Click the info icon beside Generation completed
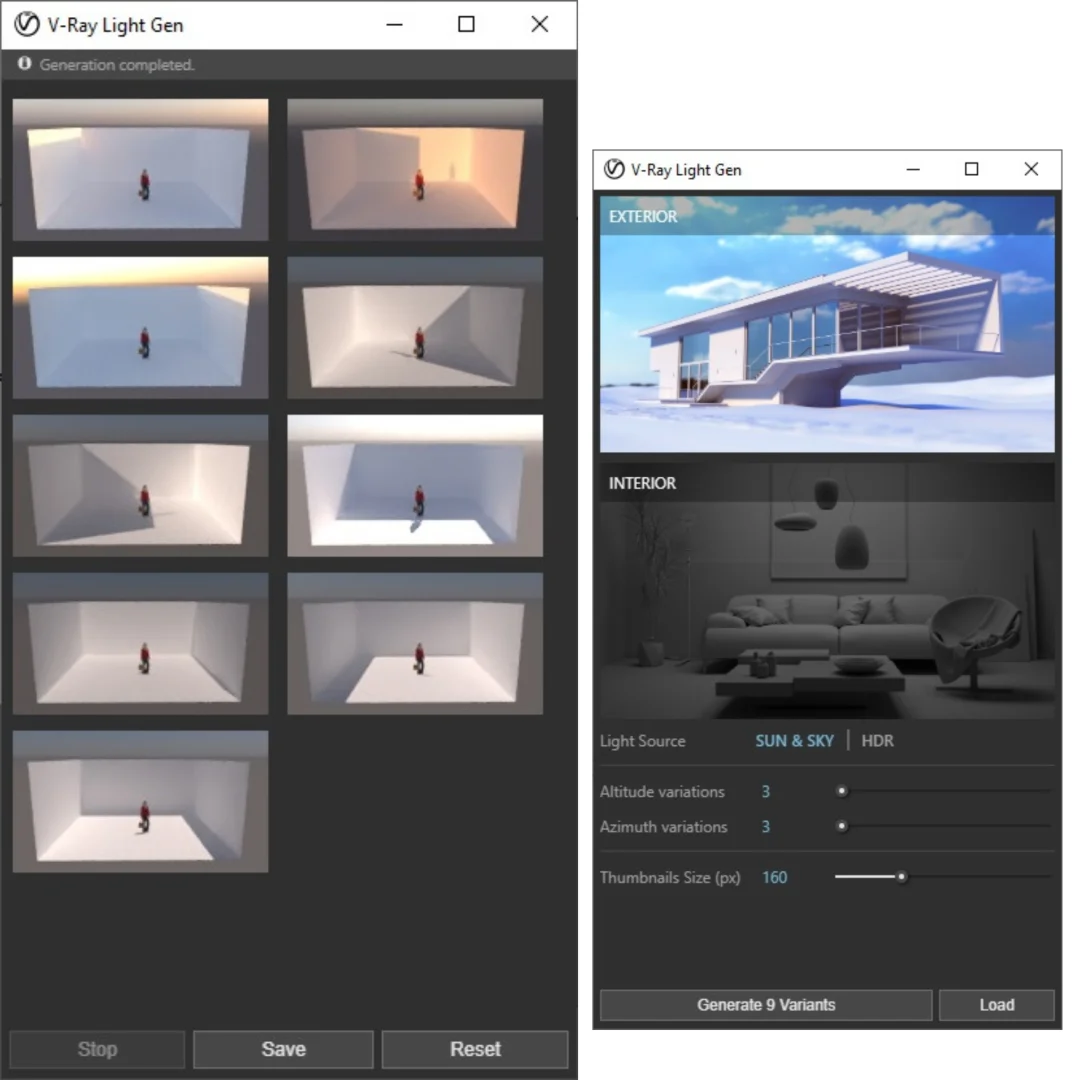Screen dimensions: 1080x1080 click(x=25, y=64)
